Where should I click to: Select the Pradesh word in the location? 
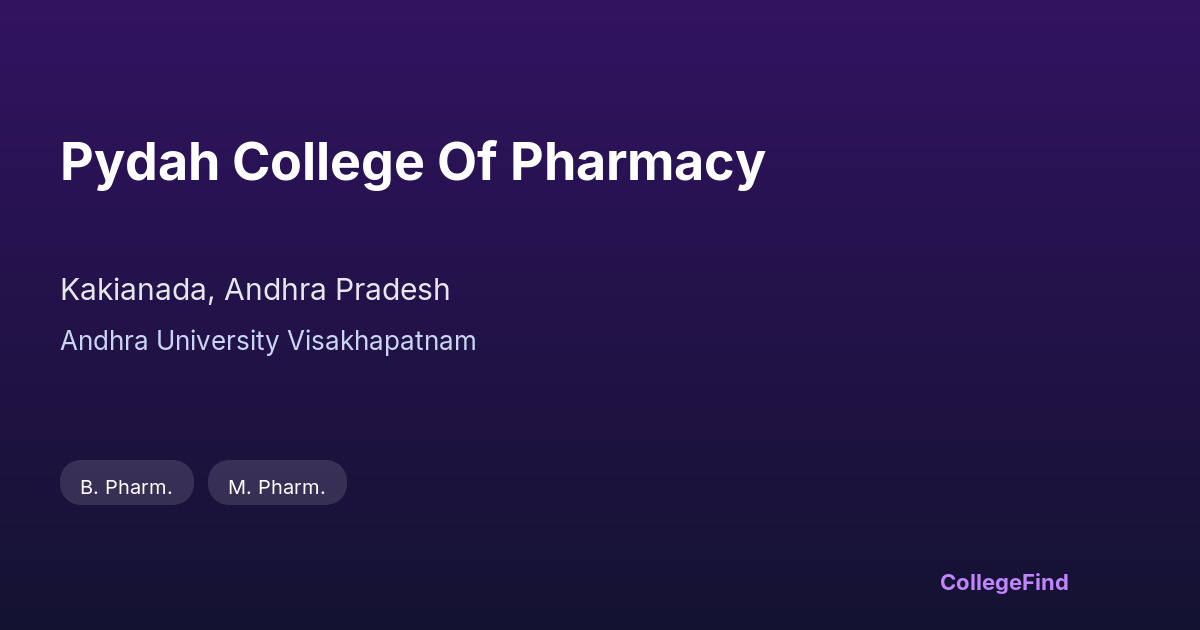coord(392,290)
